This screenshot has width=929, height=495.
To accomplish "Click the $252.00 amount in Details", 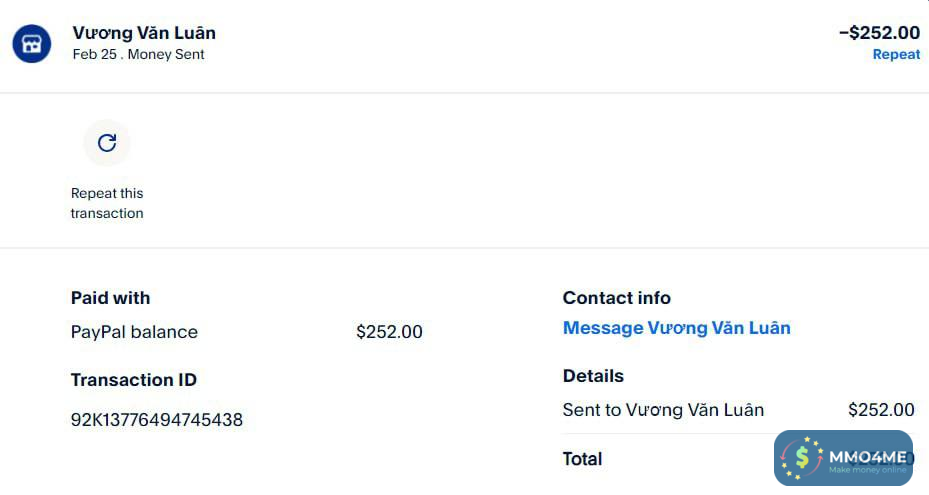I will (880, 410).
